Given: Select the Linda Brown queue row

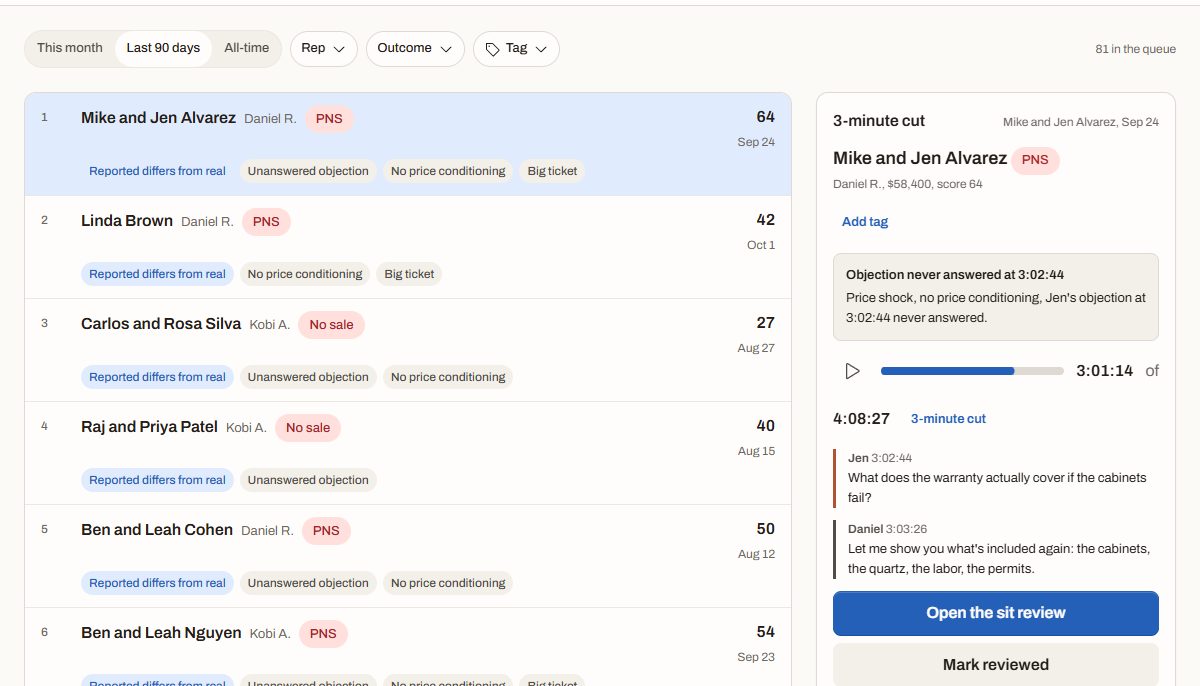Looking at the screenshot, I should click(x=408, y=247).
